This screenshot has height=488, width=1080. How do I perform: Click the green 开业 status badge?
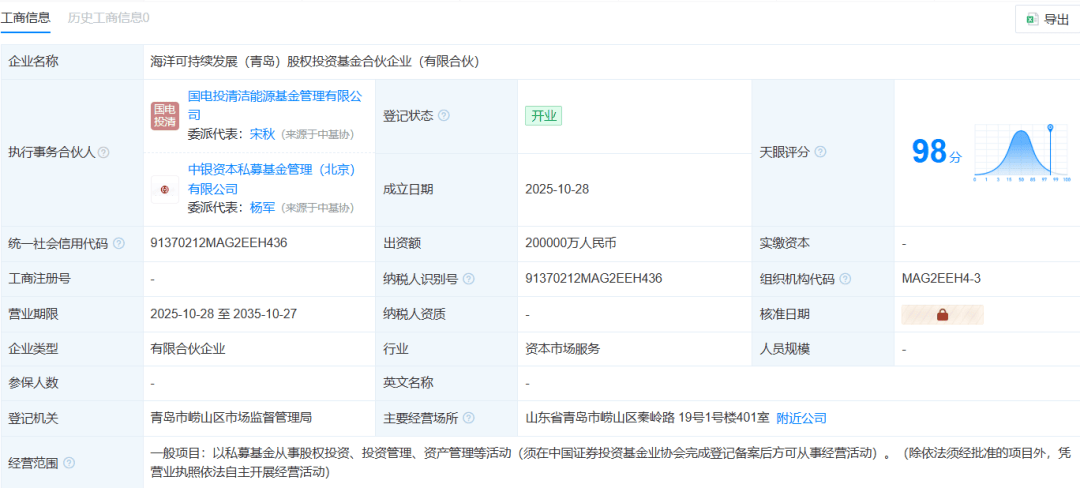pos(544,116)
